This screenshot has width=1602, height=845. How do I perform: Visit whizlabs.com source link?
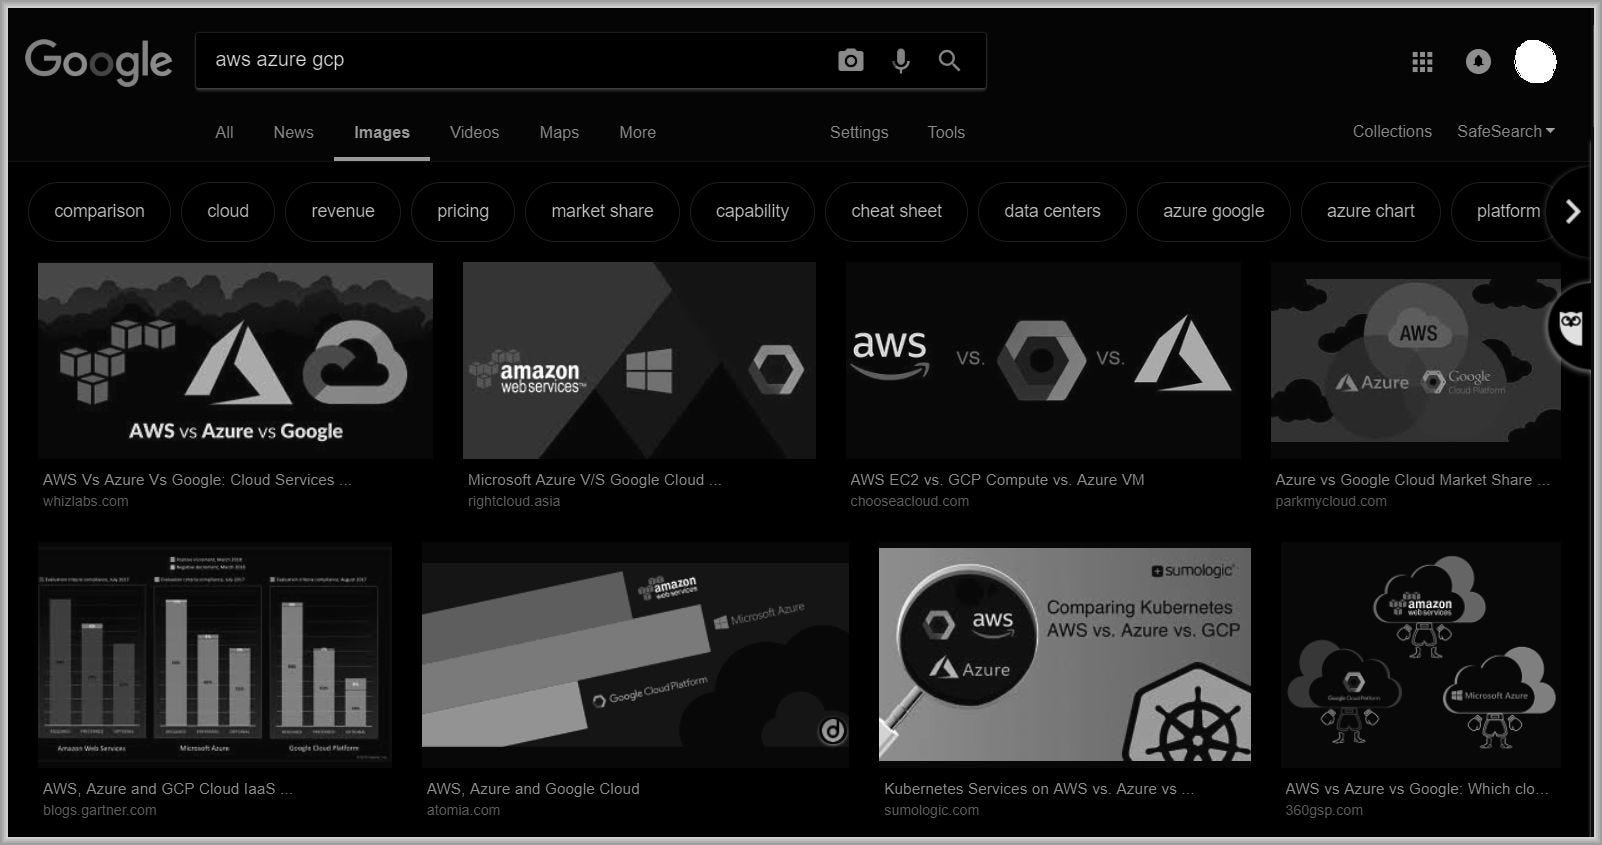(x=85, y=501)
